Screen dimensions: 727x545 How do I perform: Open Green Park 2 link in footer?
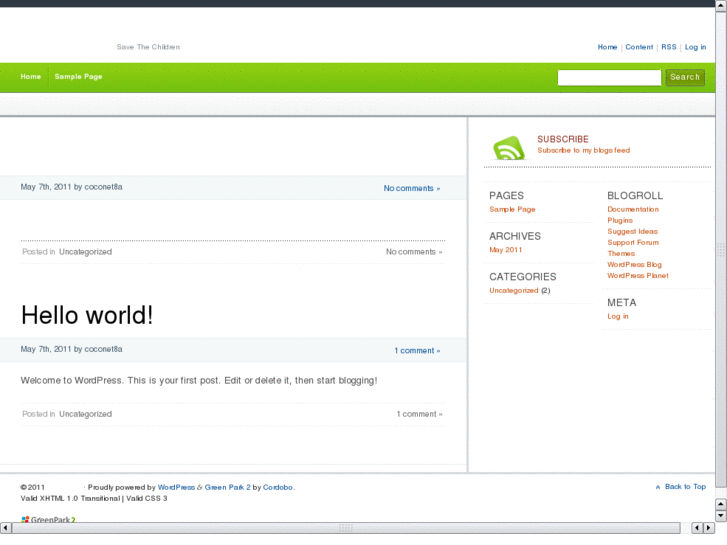228,487
